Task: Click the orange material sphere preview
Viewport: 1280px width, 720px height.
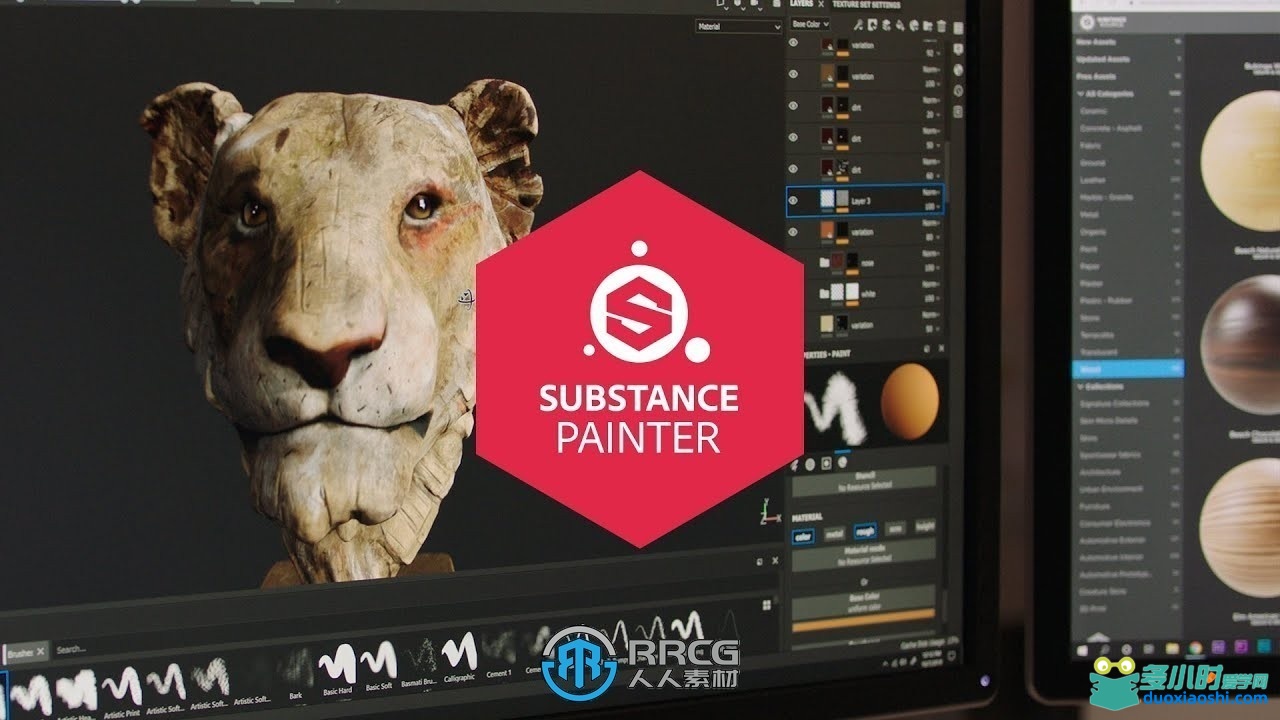Action: pyautogui.click(x=909, y=400)
